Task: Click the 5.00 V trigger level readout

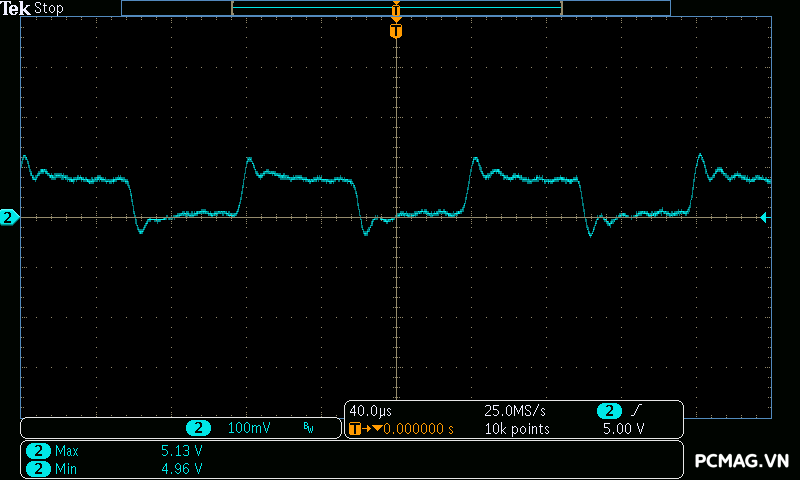Action: click(622, 429)
